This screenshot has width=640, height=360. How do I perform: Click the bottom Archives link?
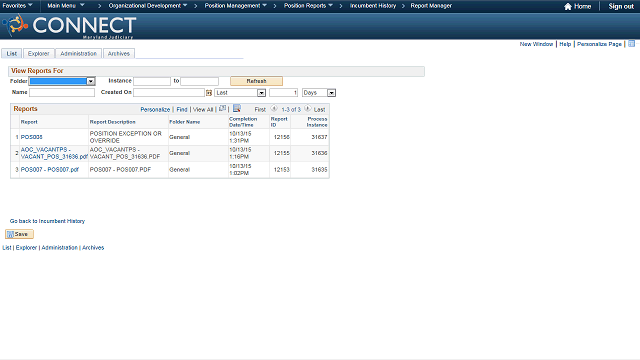93,247
